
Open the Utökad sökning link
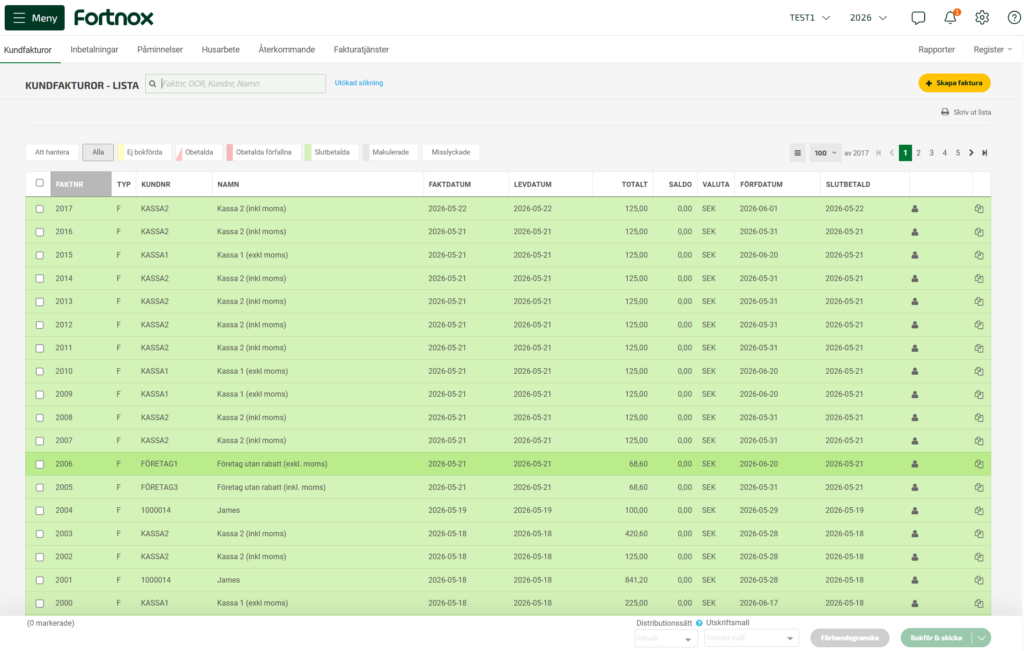click(x=359, y=83)
